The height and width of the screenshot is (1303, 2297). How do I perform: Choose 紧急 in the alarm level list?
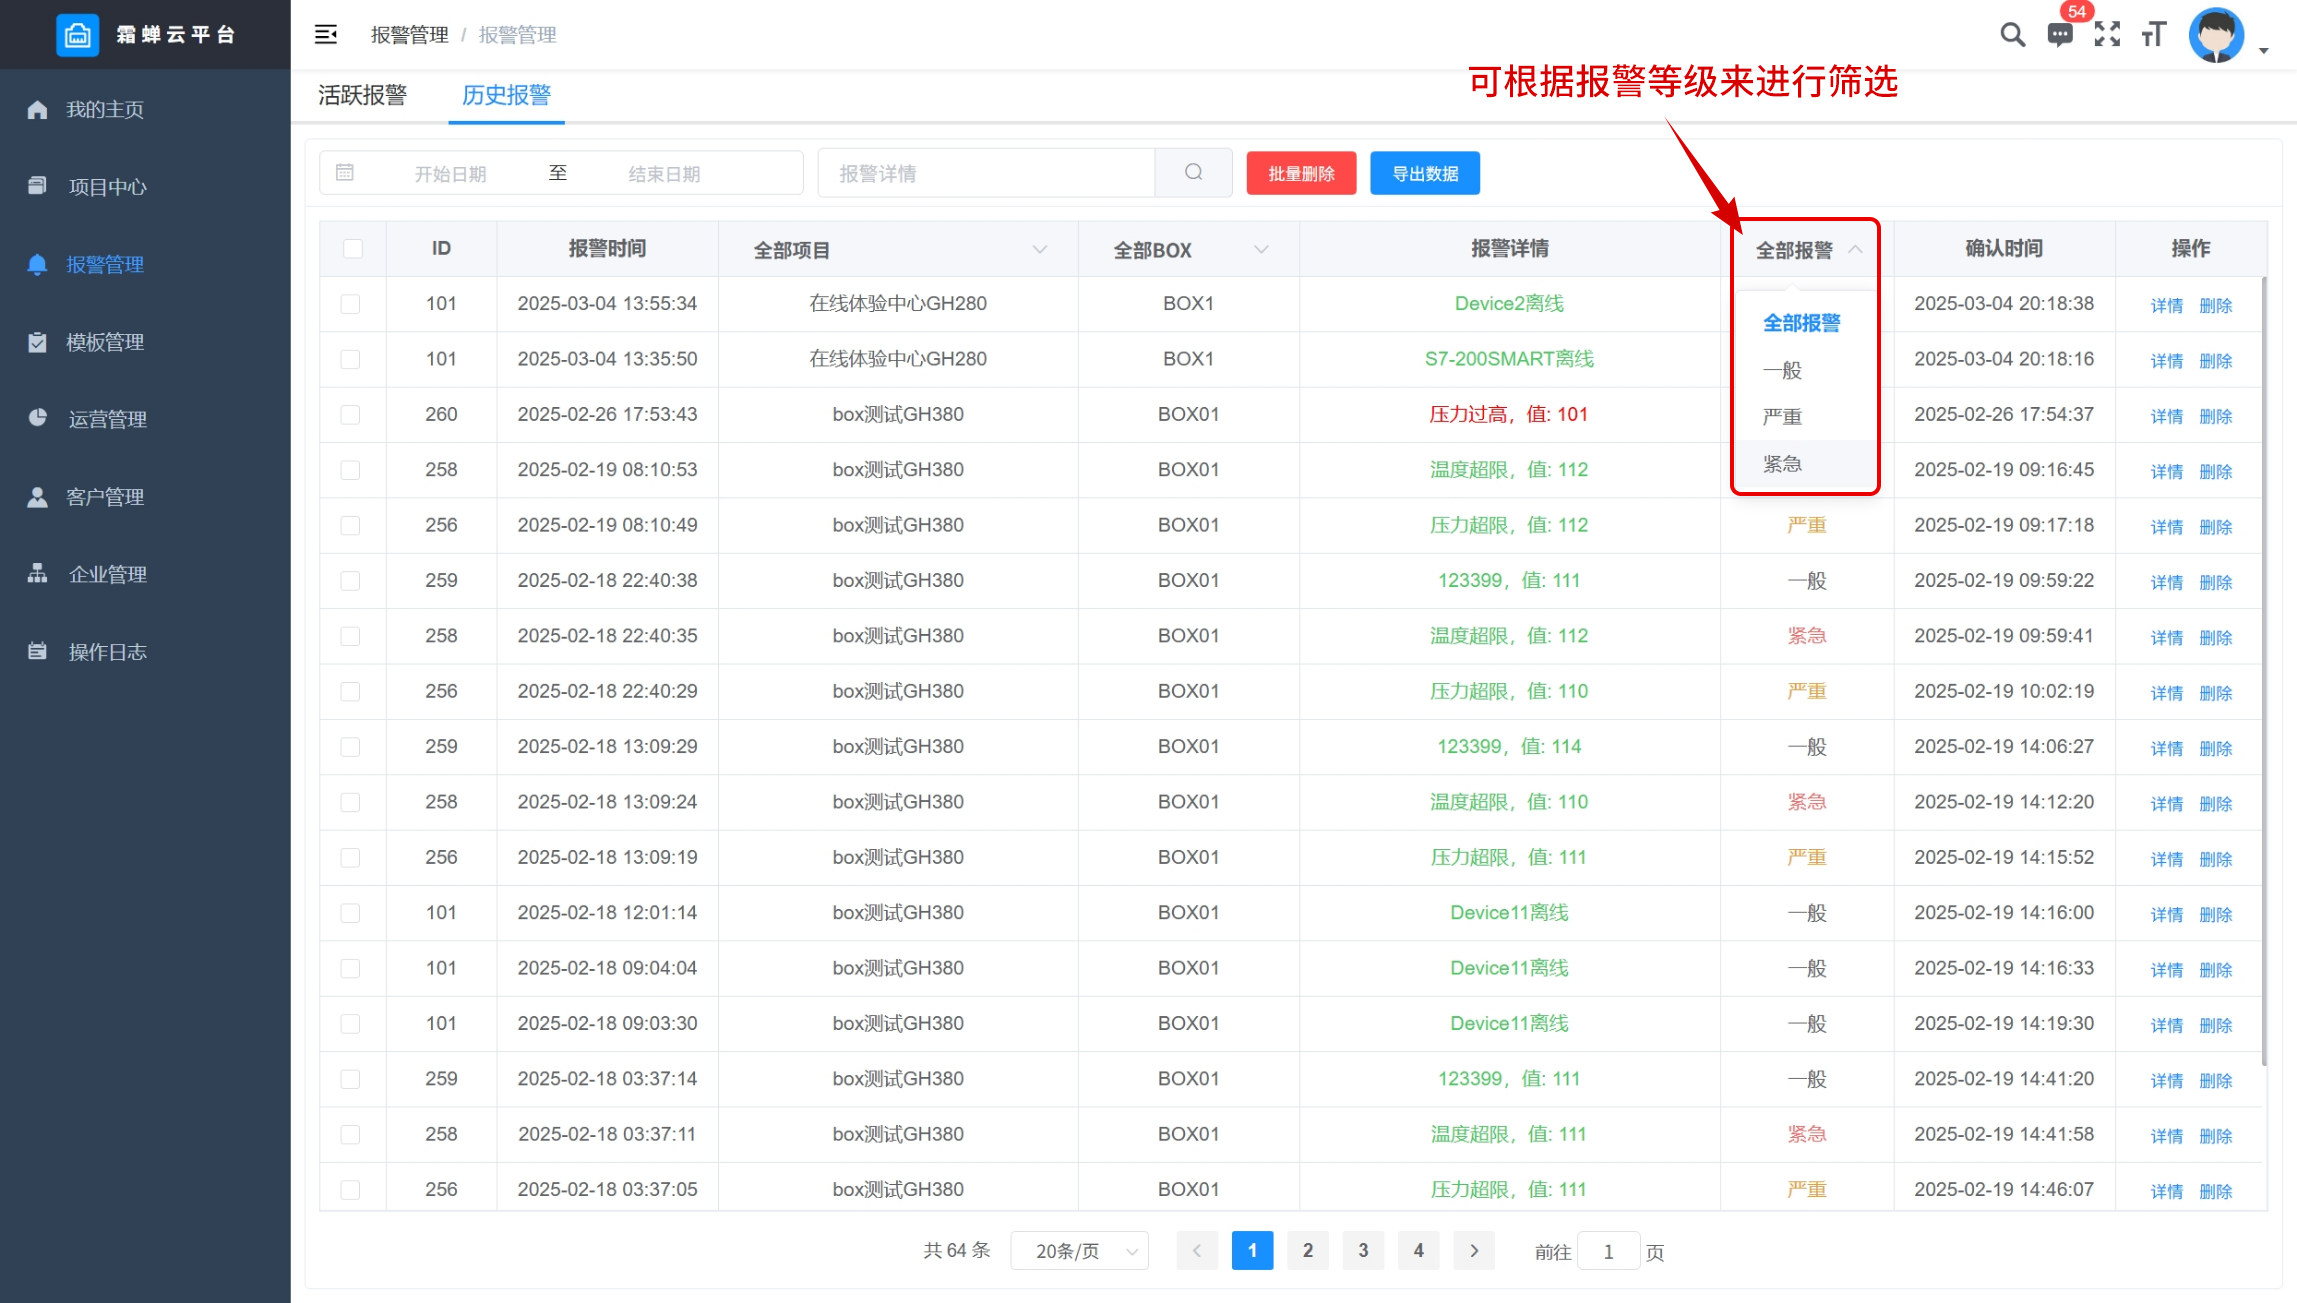tap(1782, 464)
